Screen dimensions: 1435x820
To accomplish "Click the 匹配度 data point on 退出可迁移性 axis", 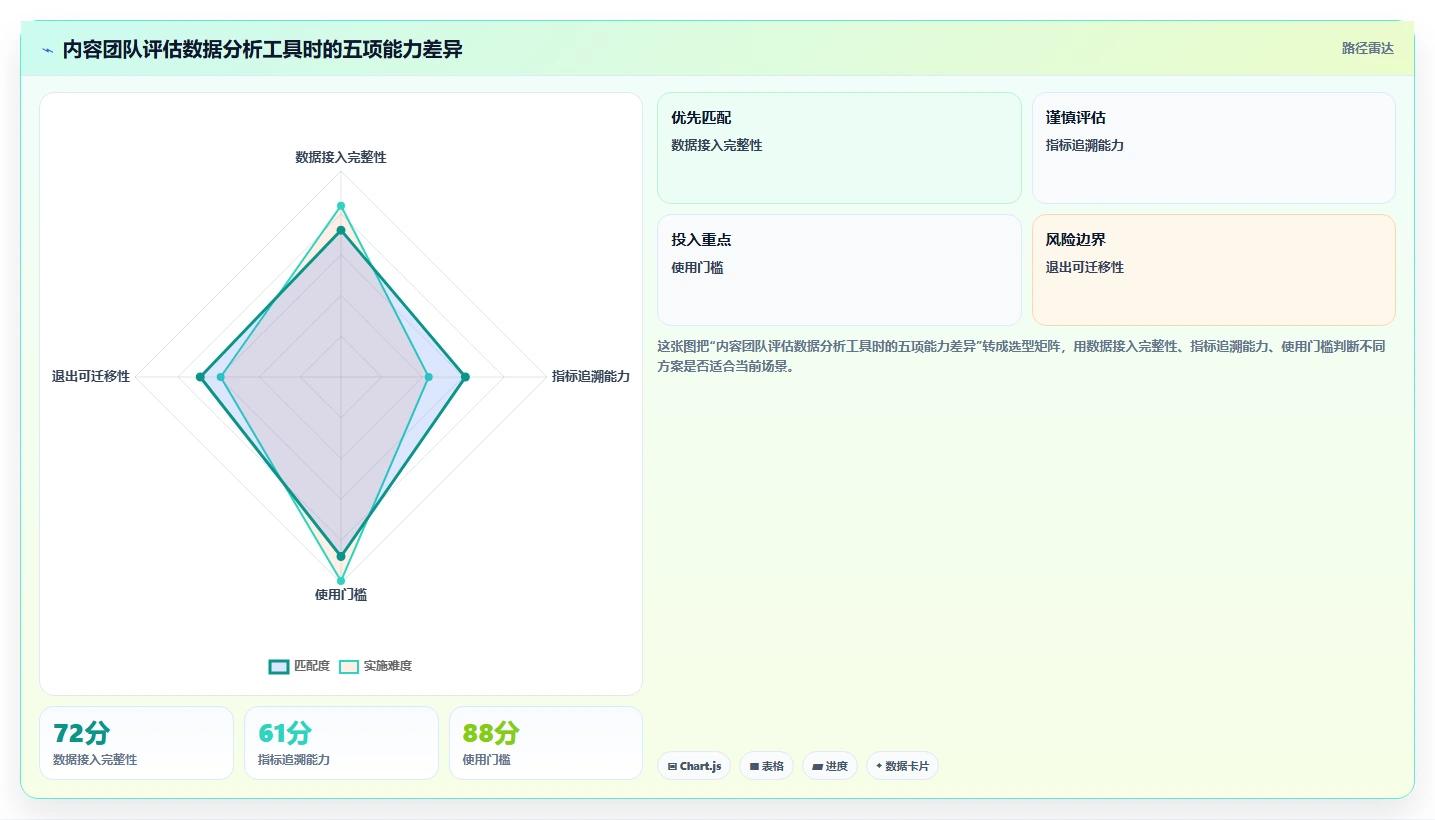I will point(200,377).
